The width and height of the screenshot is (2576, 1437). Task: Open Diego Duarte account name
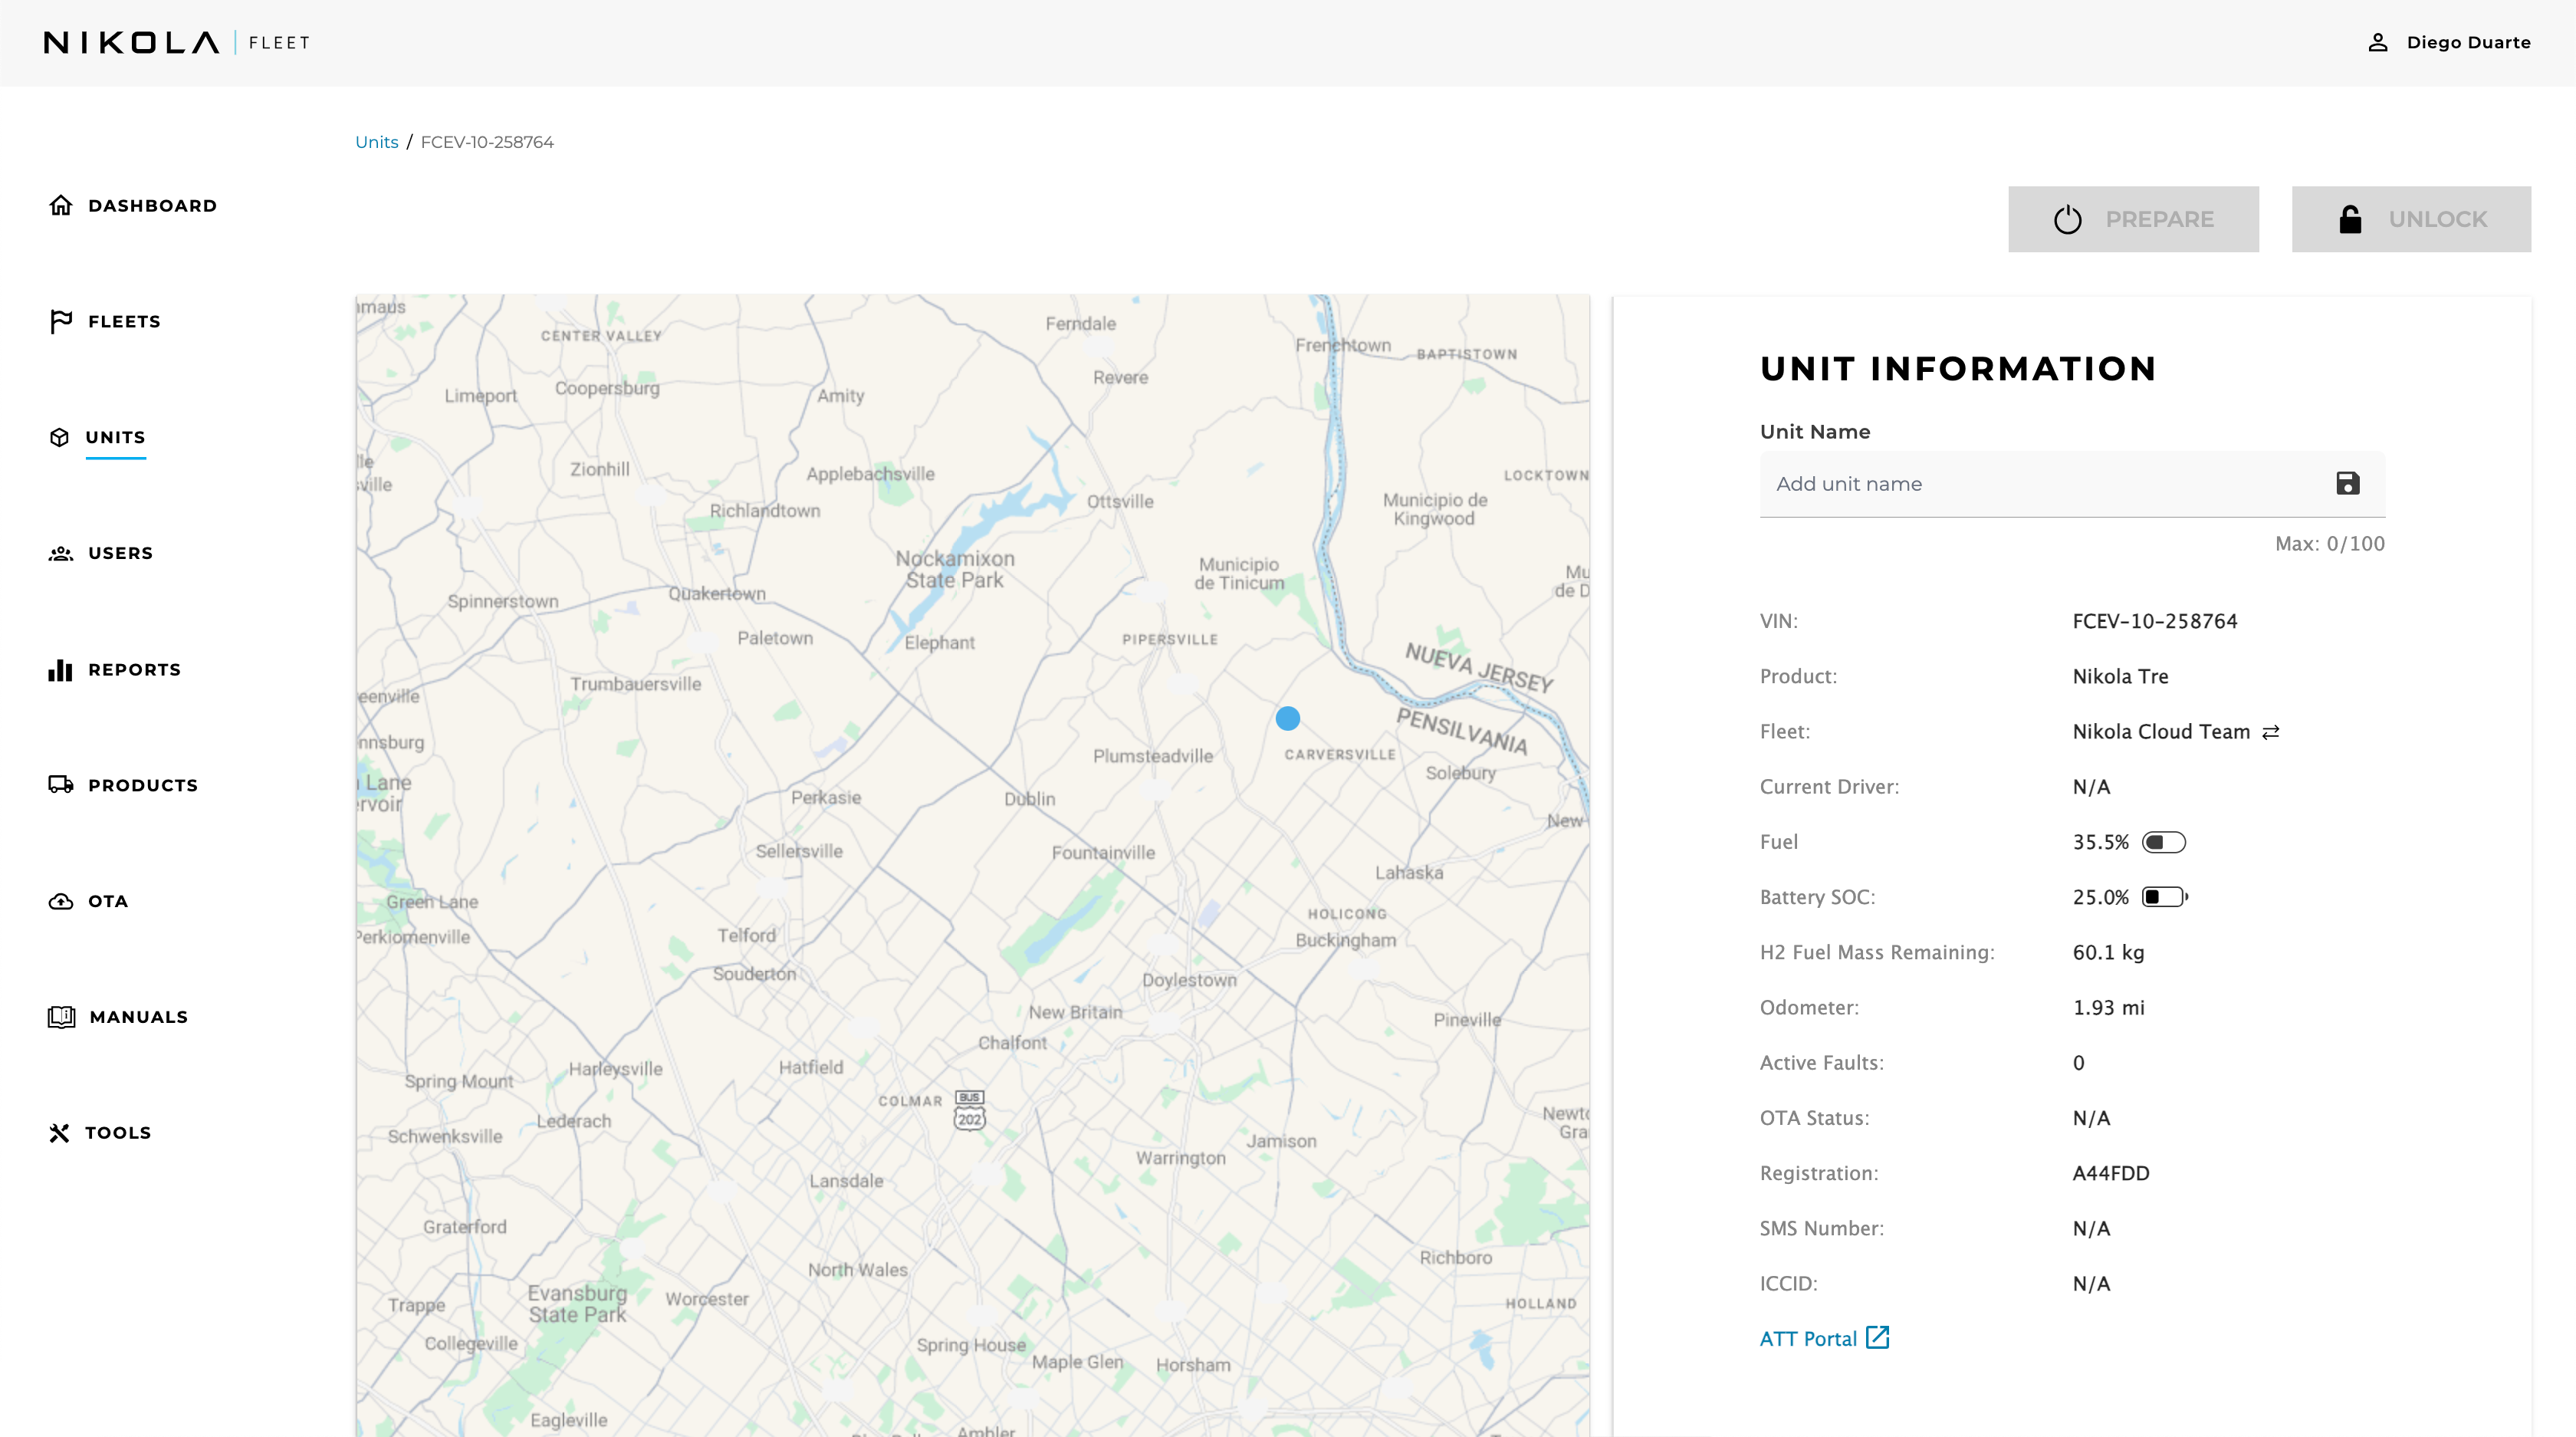coord(2468,42)
